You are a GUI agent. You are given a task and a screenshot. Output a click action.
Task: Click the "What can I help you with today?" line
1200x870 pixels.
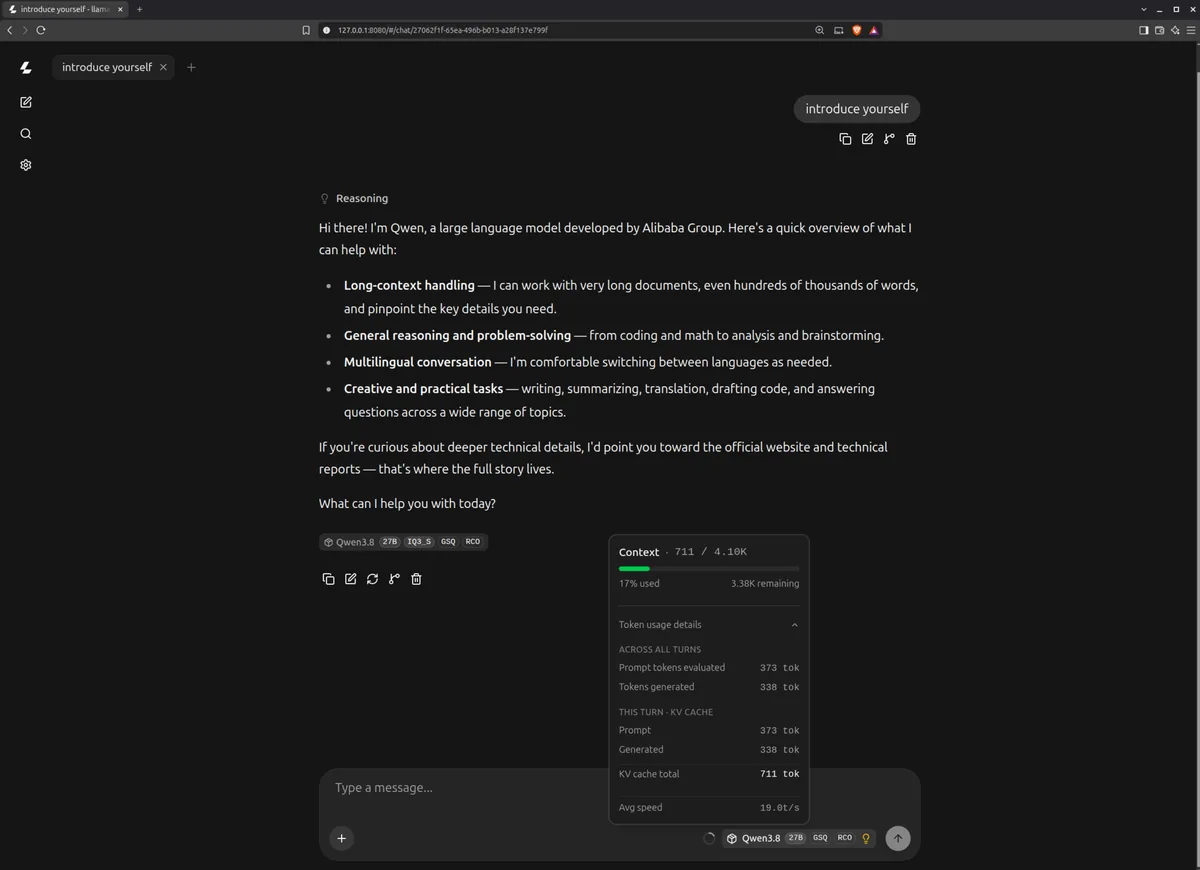[407, 503]
